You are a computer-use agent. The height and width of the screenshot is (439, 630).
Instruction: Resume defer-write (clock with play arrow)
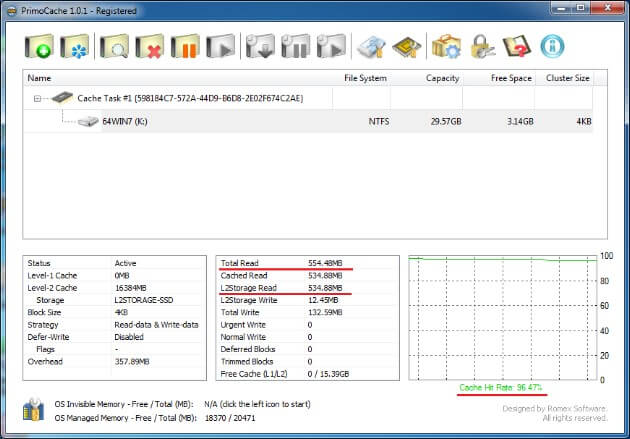(x=331, y=46)
